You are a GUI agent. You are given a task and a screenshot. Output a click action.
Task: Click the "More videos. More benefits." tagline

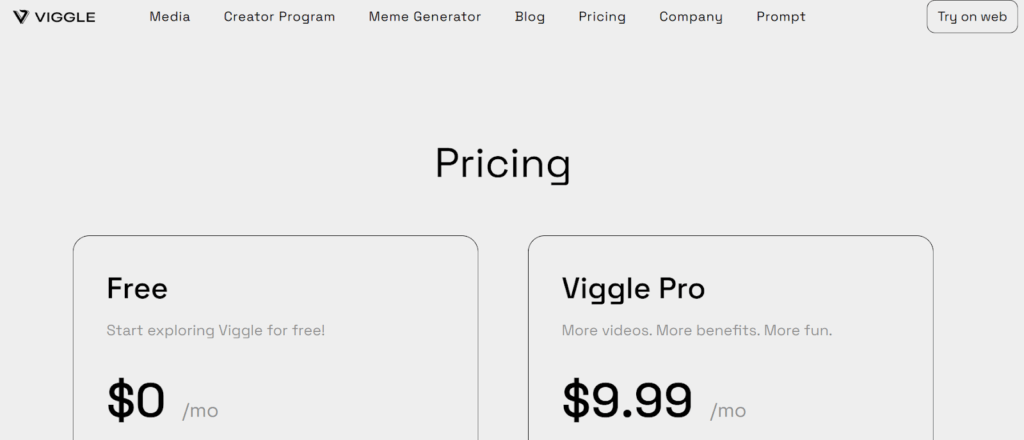(696, 330)
